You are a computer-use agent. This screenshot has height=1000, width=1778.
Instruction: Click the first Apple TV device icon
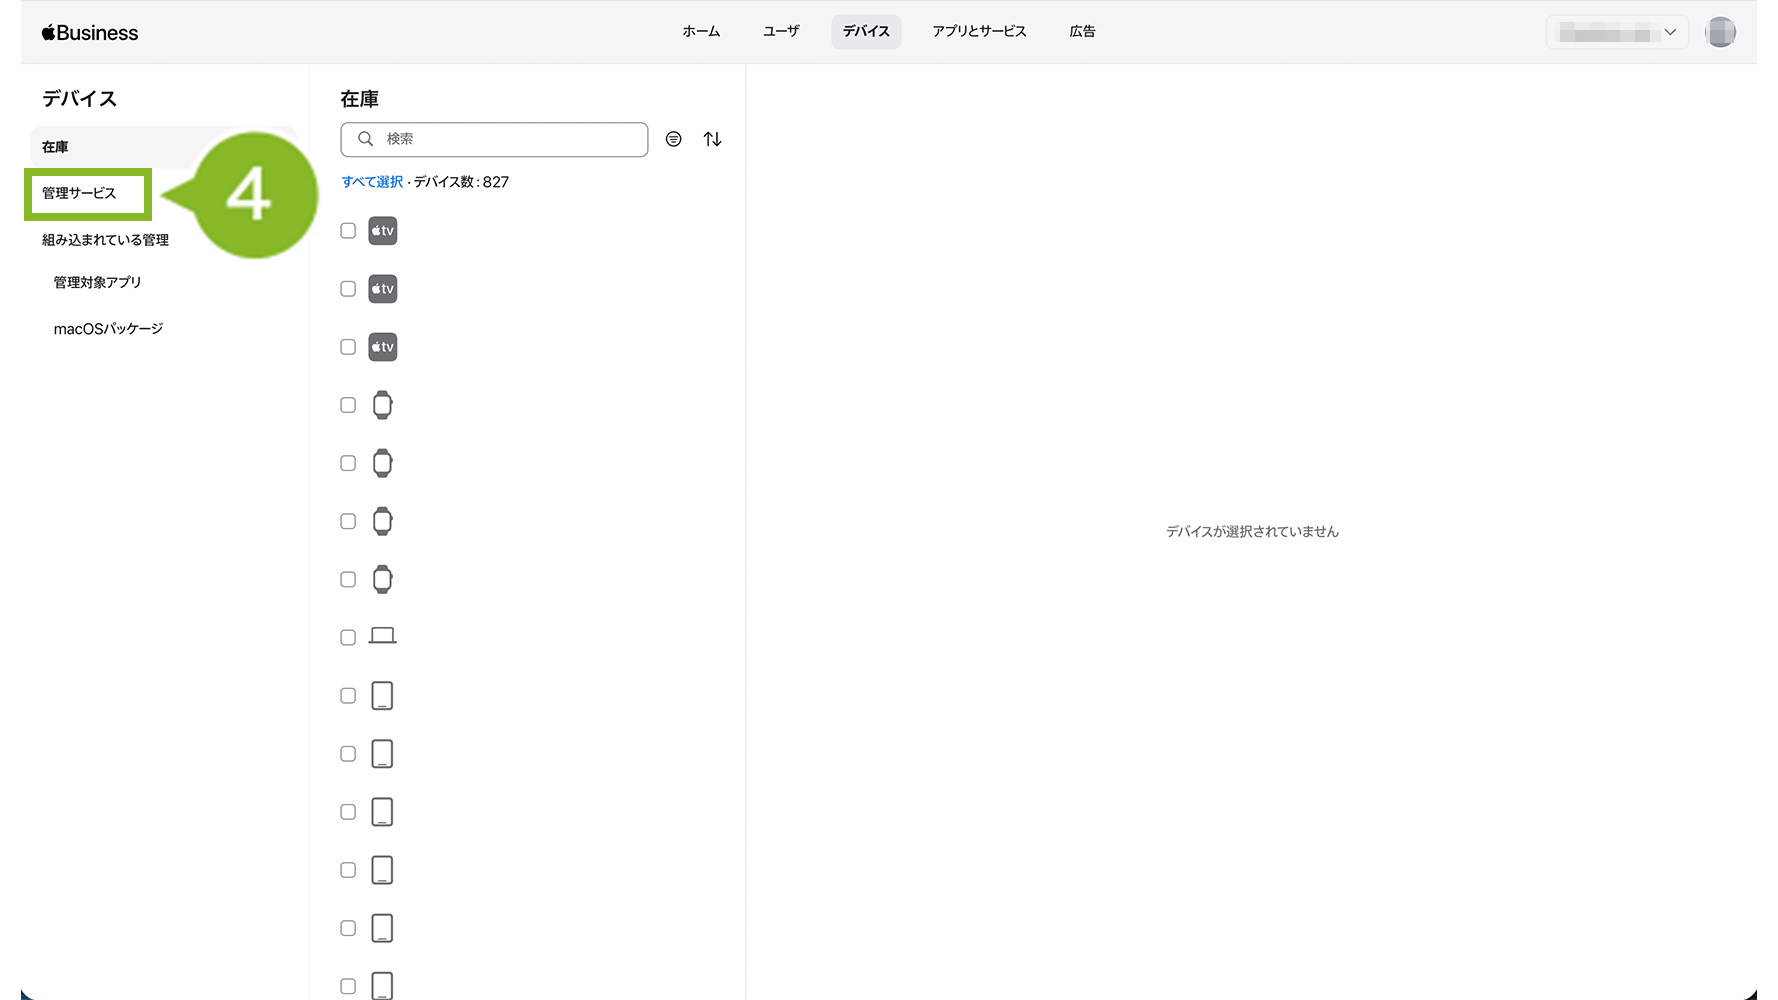click(382, 231)
